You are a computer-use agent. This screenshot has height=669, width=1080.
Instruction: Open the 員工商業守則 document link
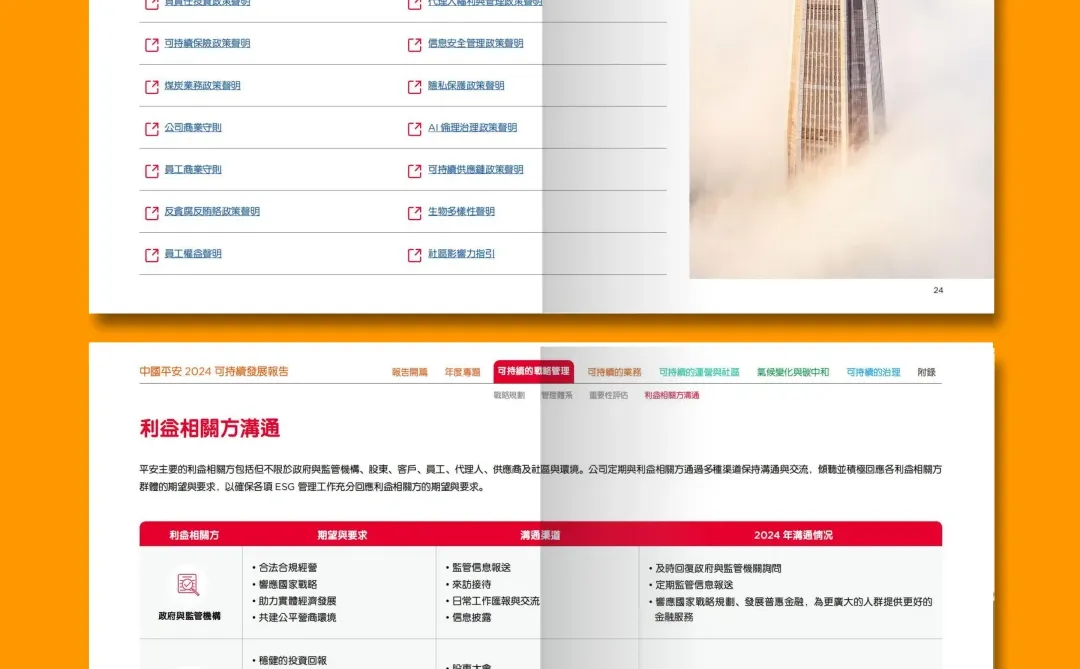coord(194,170)
